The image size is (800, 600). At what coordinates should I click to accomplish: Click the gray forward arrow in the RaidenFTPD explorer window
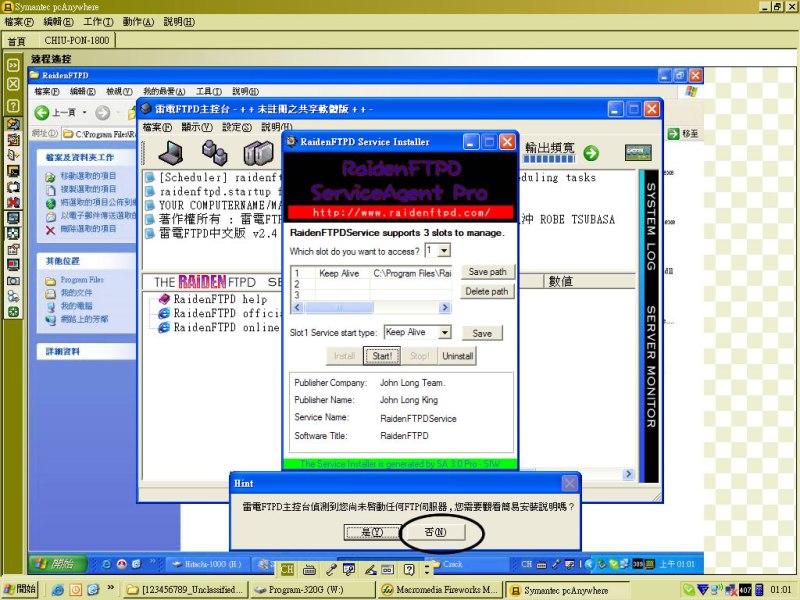pos(103,112)
